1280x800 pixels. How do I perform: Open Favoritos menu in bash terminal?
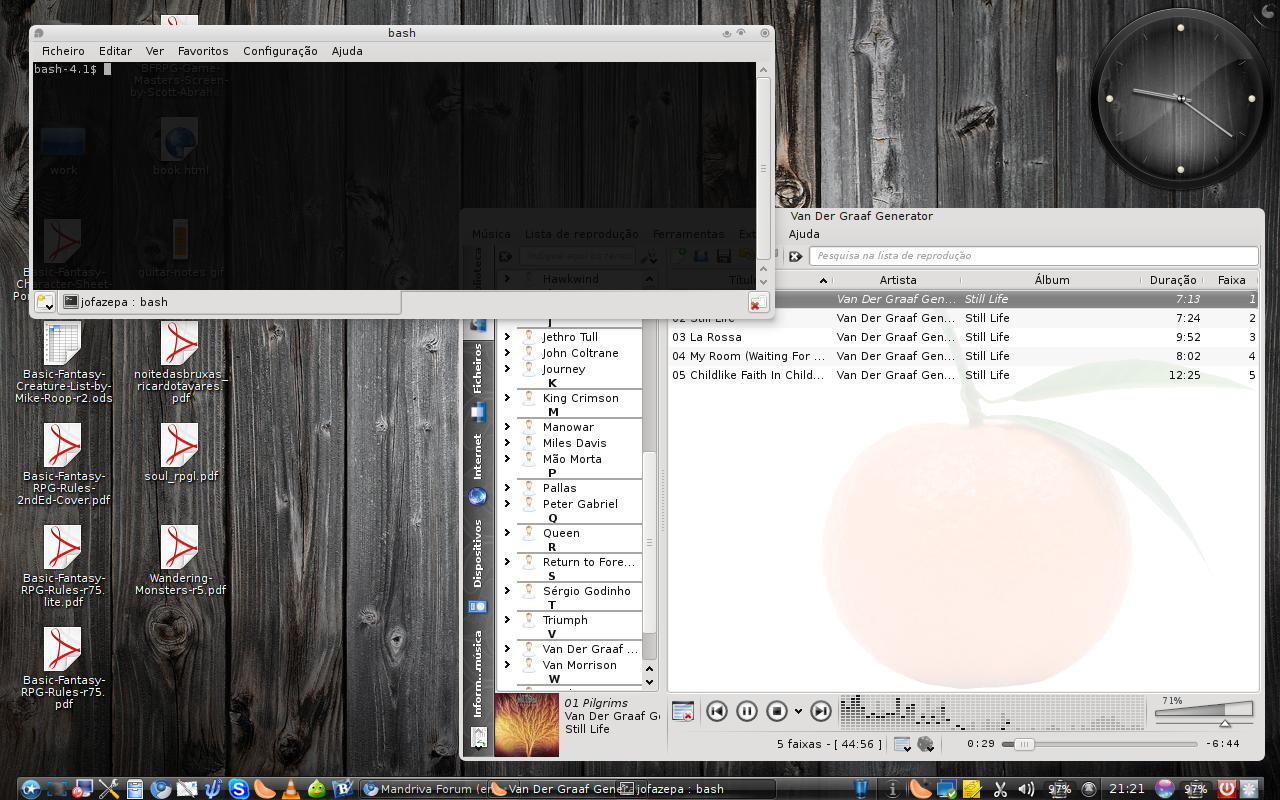tap(203, 51)
